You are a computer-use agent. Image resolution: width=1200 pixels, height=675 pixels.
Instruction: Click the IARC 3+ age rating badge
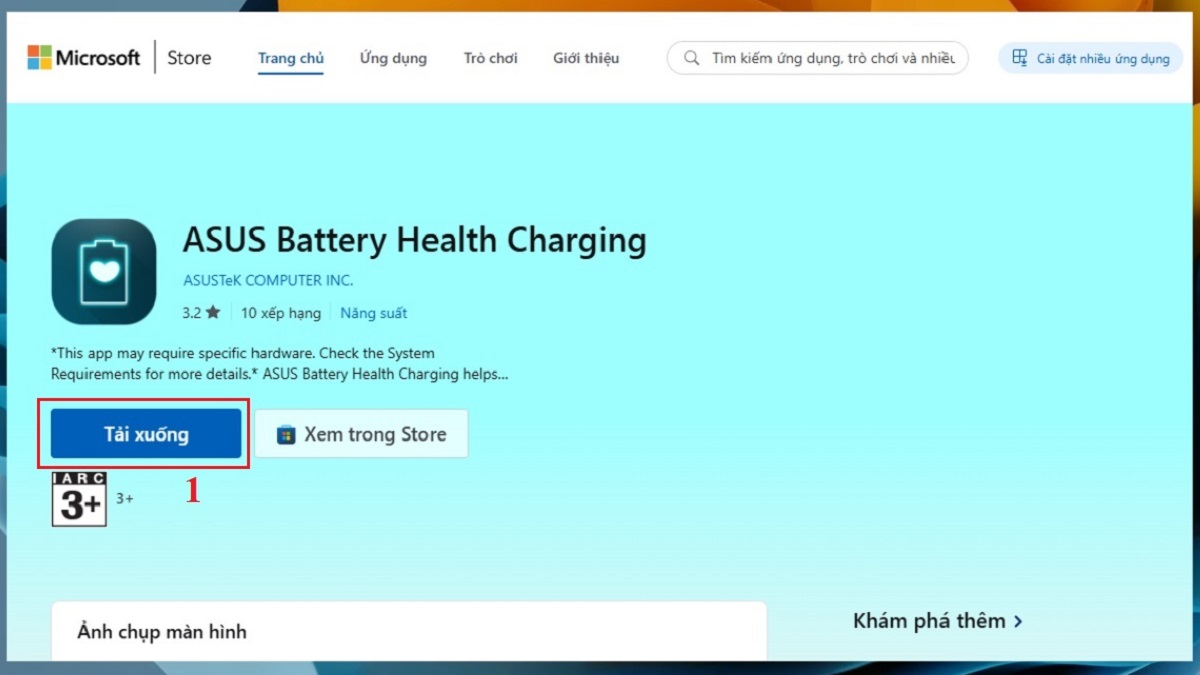(78, 497)
